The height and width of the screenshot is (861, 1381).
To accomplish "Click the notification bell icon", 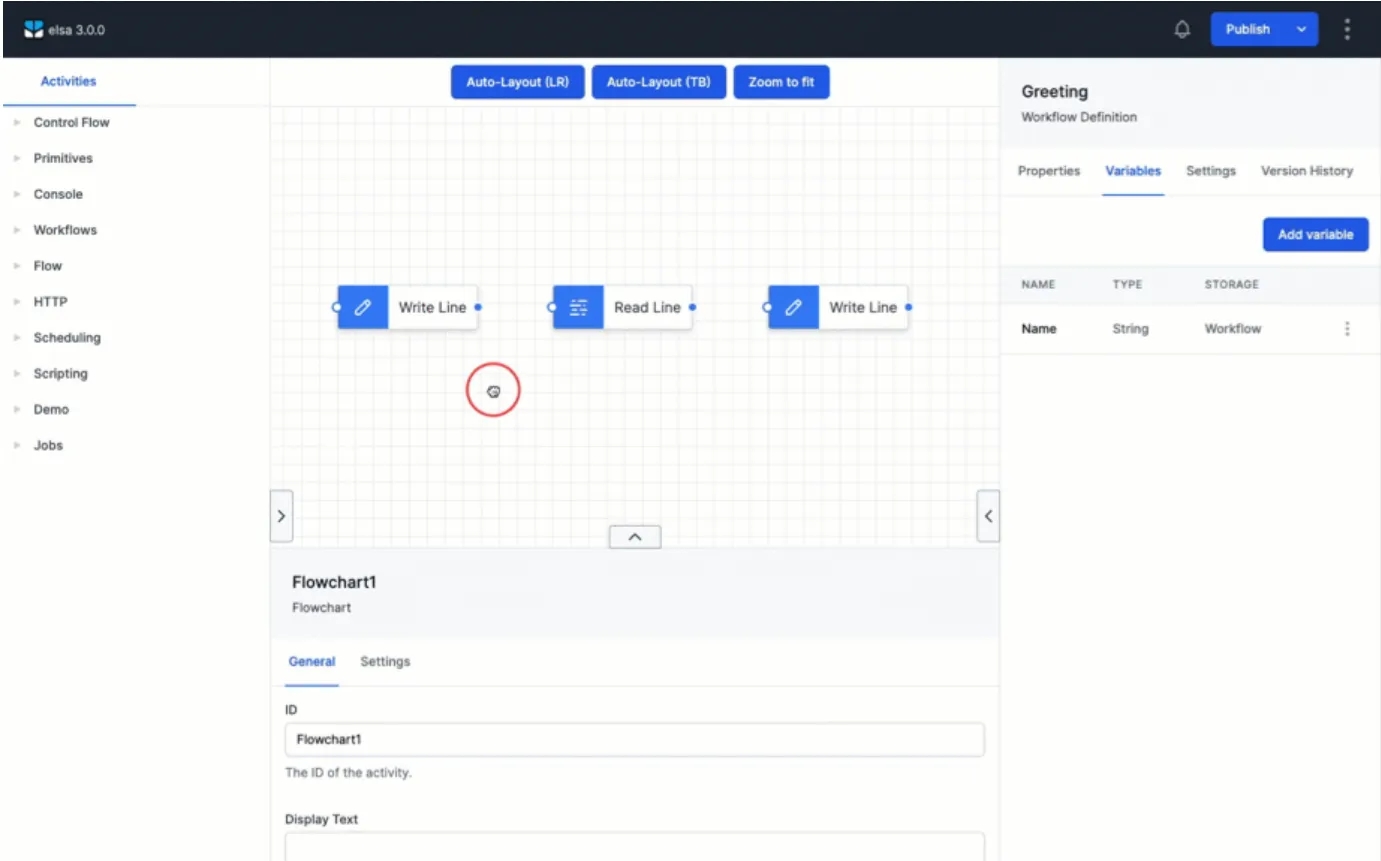I will [x=1182, y=29].
